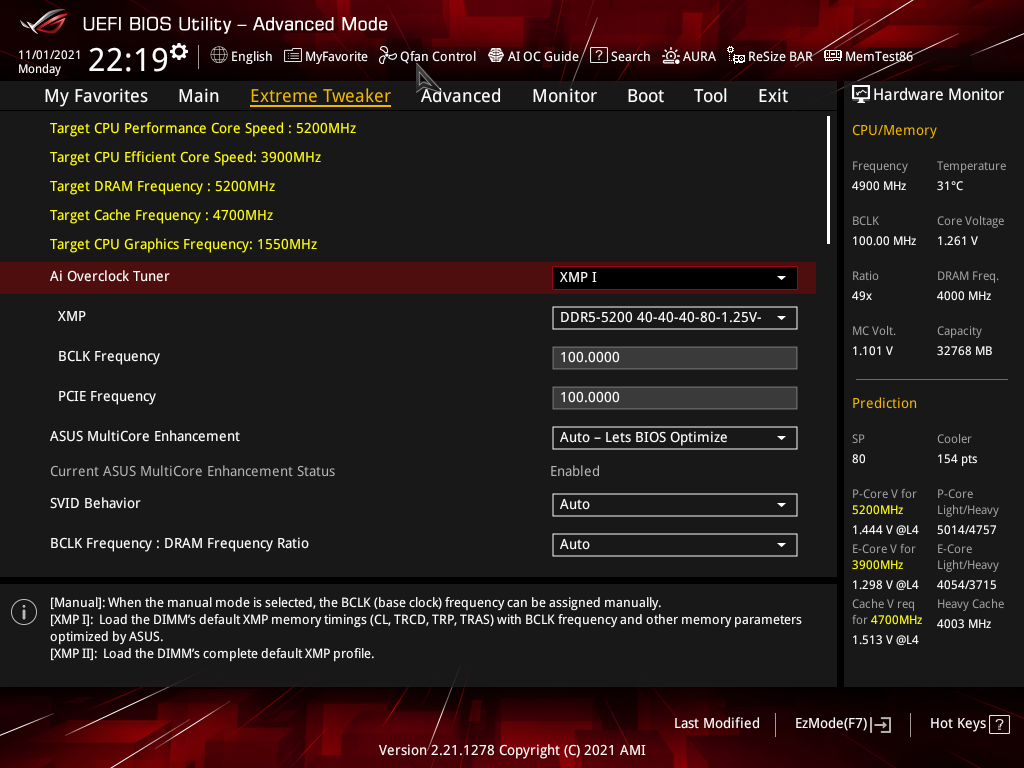Open MyFavorite list icon
This screenshot has width=1024, height=768.
coord(293,56)
